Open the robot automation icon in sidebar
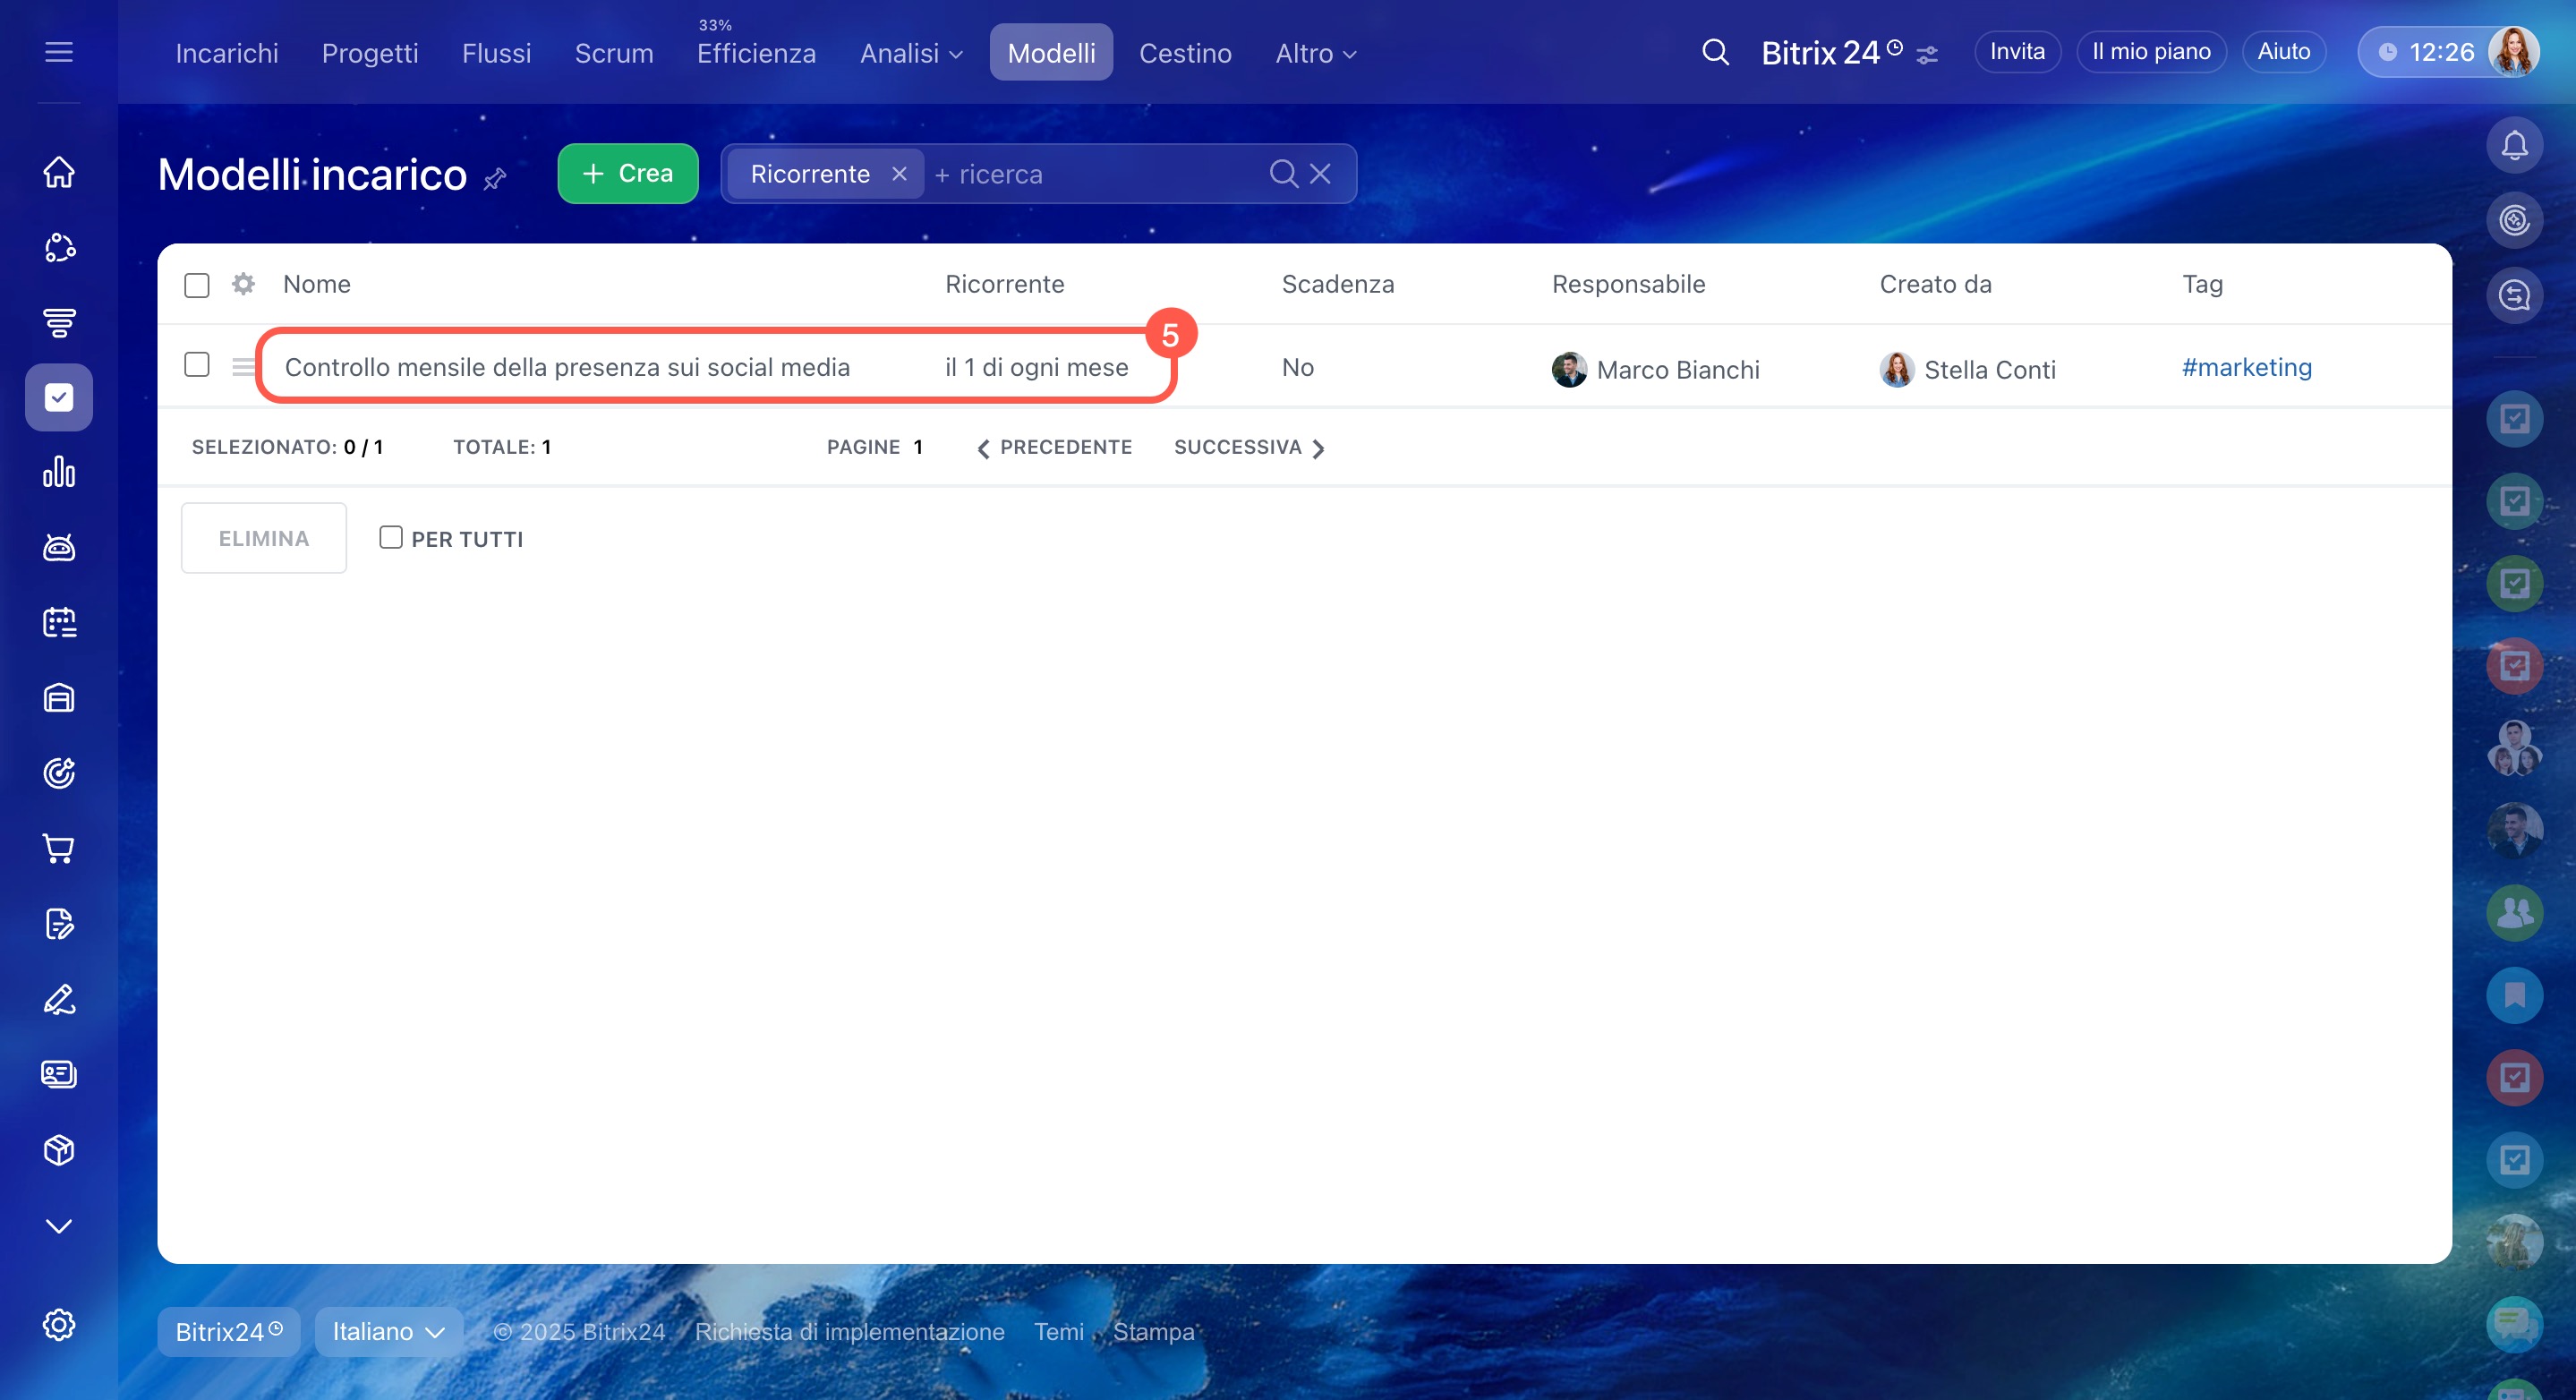This screenshot has width=2576, height=1400. [59, 548]
